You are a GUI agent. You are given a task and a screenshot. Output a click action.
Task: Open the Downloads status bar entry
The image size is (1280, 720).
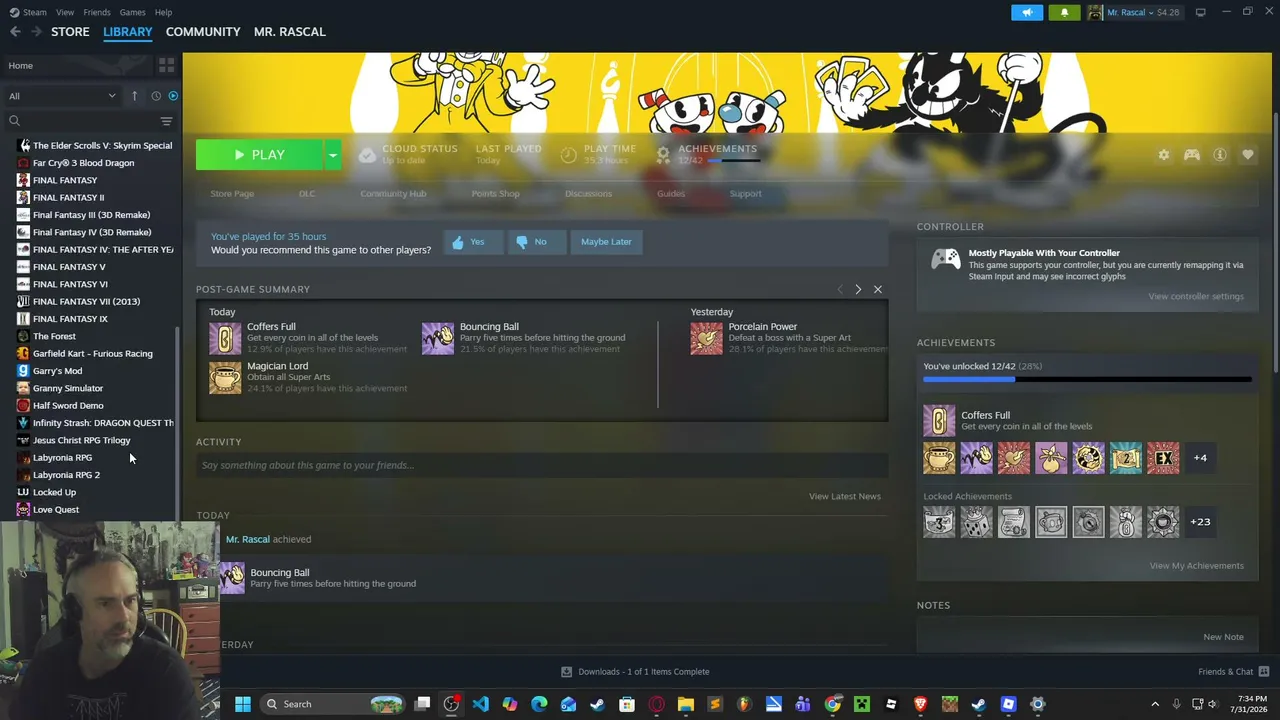[x=636, y=672]
